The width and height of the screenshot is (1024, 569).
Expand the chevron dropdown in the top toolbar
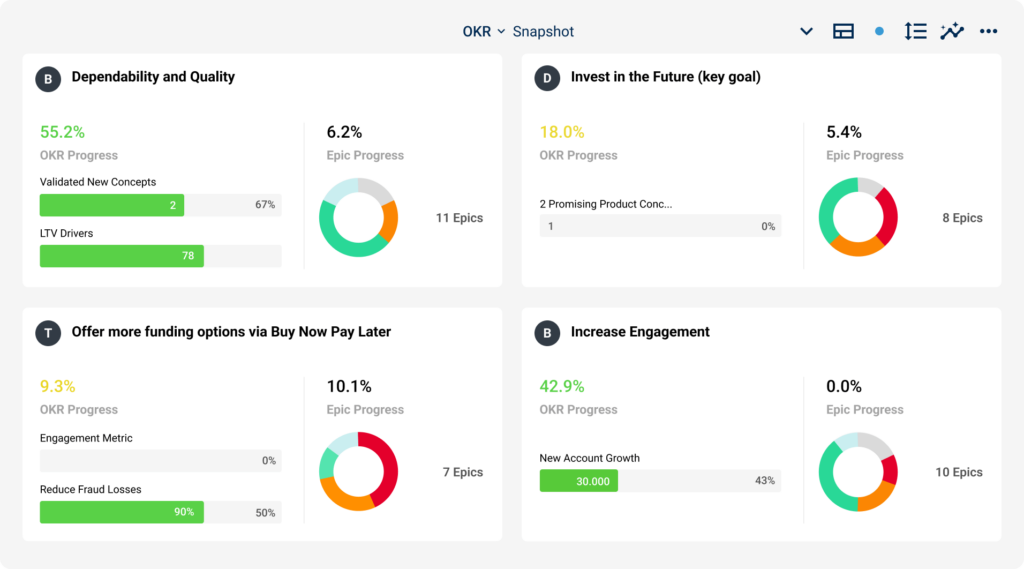(x=806, y=31)
